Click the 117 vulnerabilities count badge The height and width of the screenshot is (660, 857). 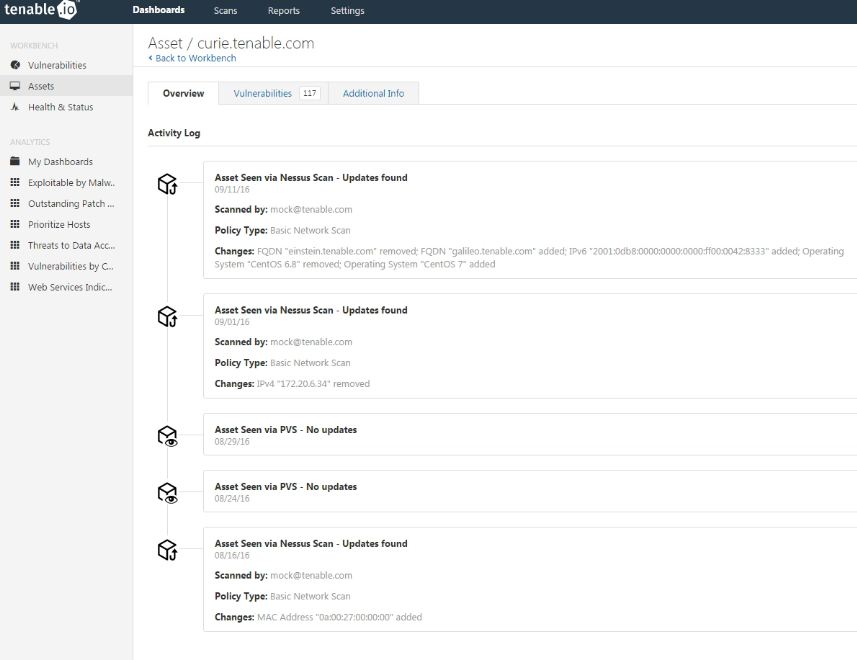click(309, 93)
